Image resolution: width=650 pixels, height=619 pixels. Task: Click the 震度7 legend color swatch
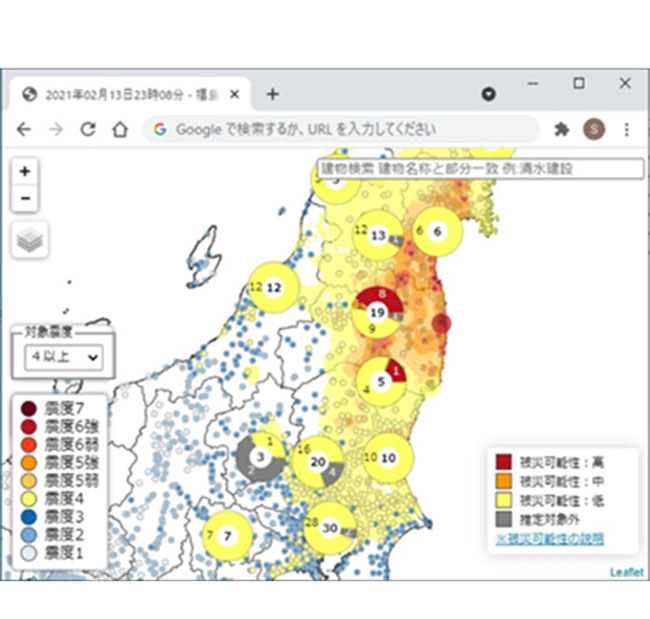[29, 409]
